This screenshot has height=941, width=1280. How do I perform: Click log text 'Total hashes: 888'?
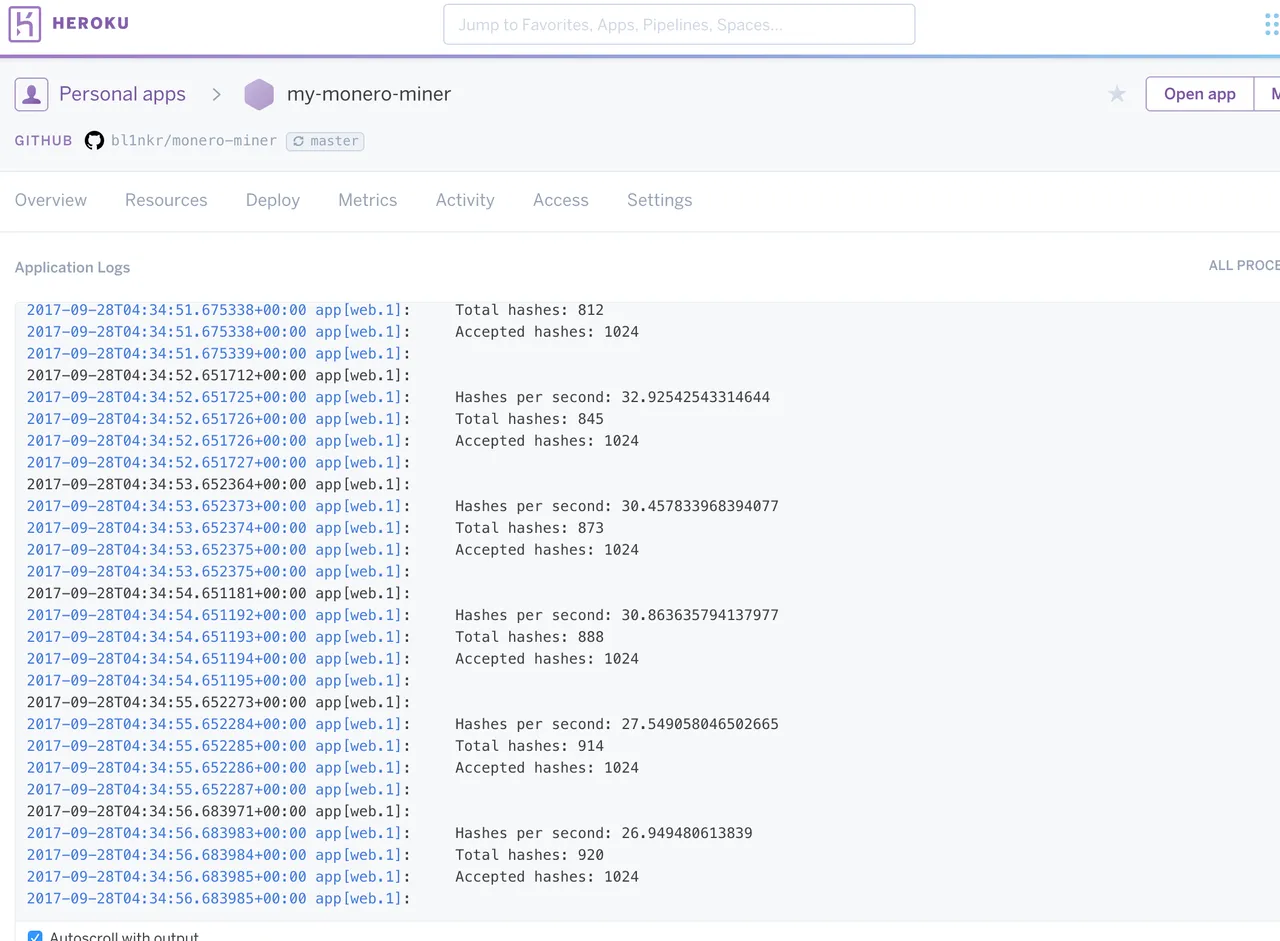(x=529, y=637)
